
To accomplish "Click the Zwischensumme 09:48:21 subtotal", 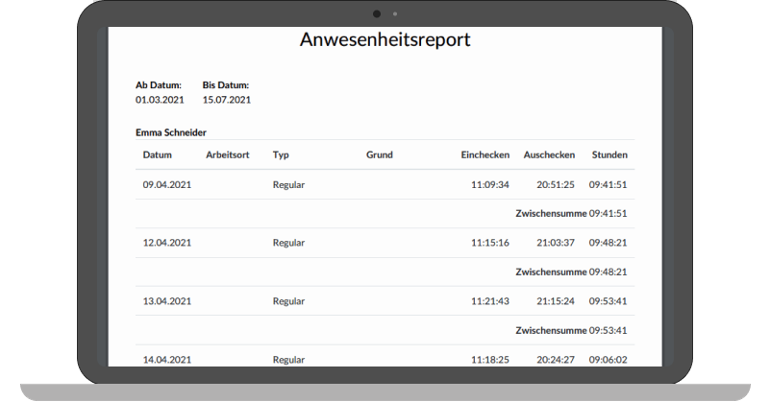I will (x=571, y=272).
